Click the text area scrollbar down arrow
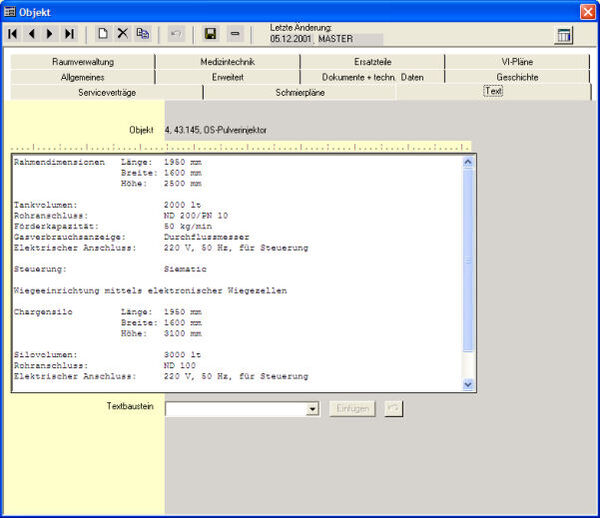Image resolution: width=600 pixels, height=518 pixels. pyautogui.click(x=469, y=384)
